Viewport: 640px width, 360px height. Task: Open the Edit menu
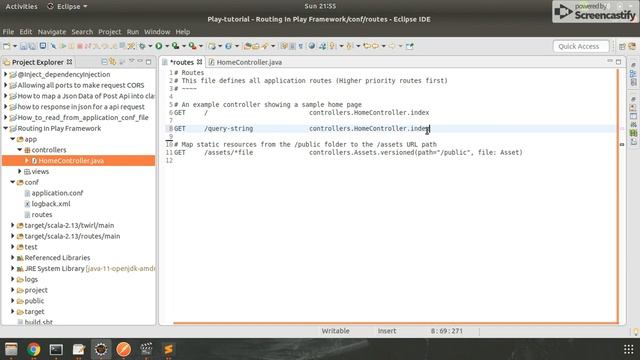click(x=25, y=32)
